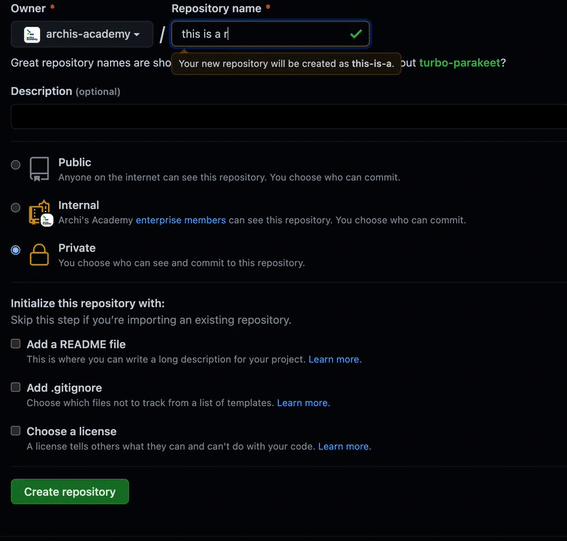Image resolution: width=567 pixels, height=541 pixels.
Task: Click into the Description input field
Action: 289,116
